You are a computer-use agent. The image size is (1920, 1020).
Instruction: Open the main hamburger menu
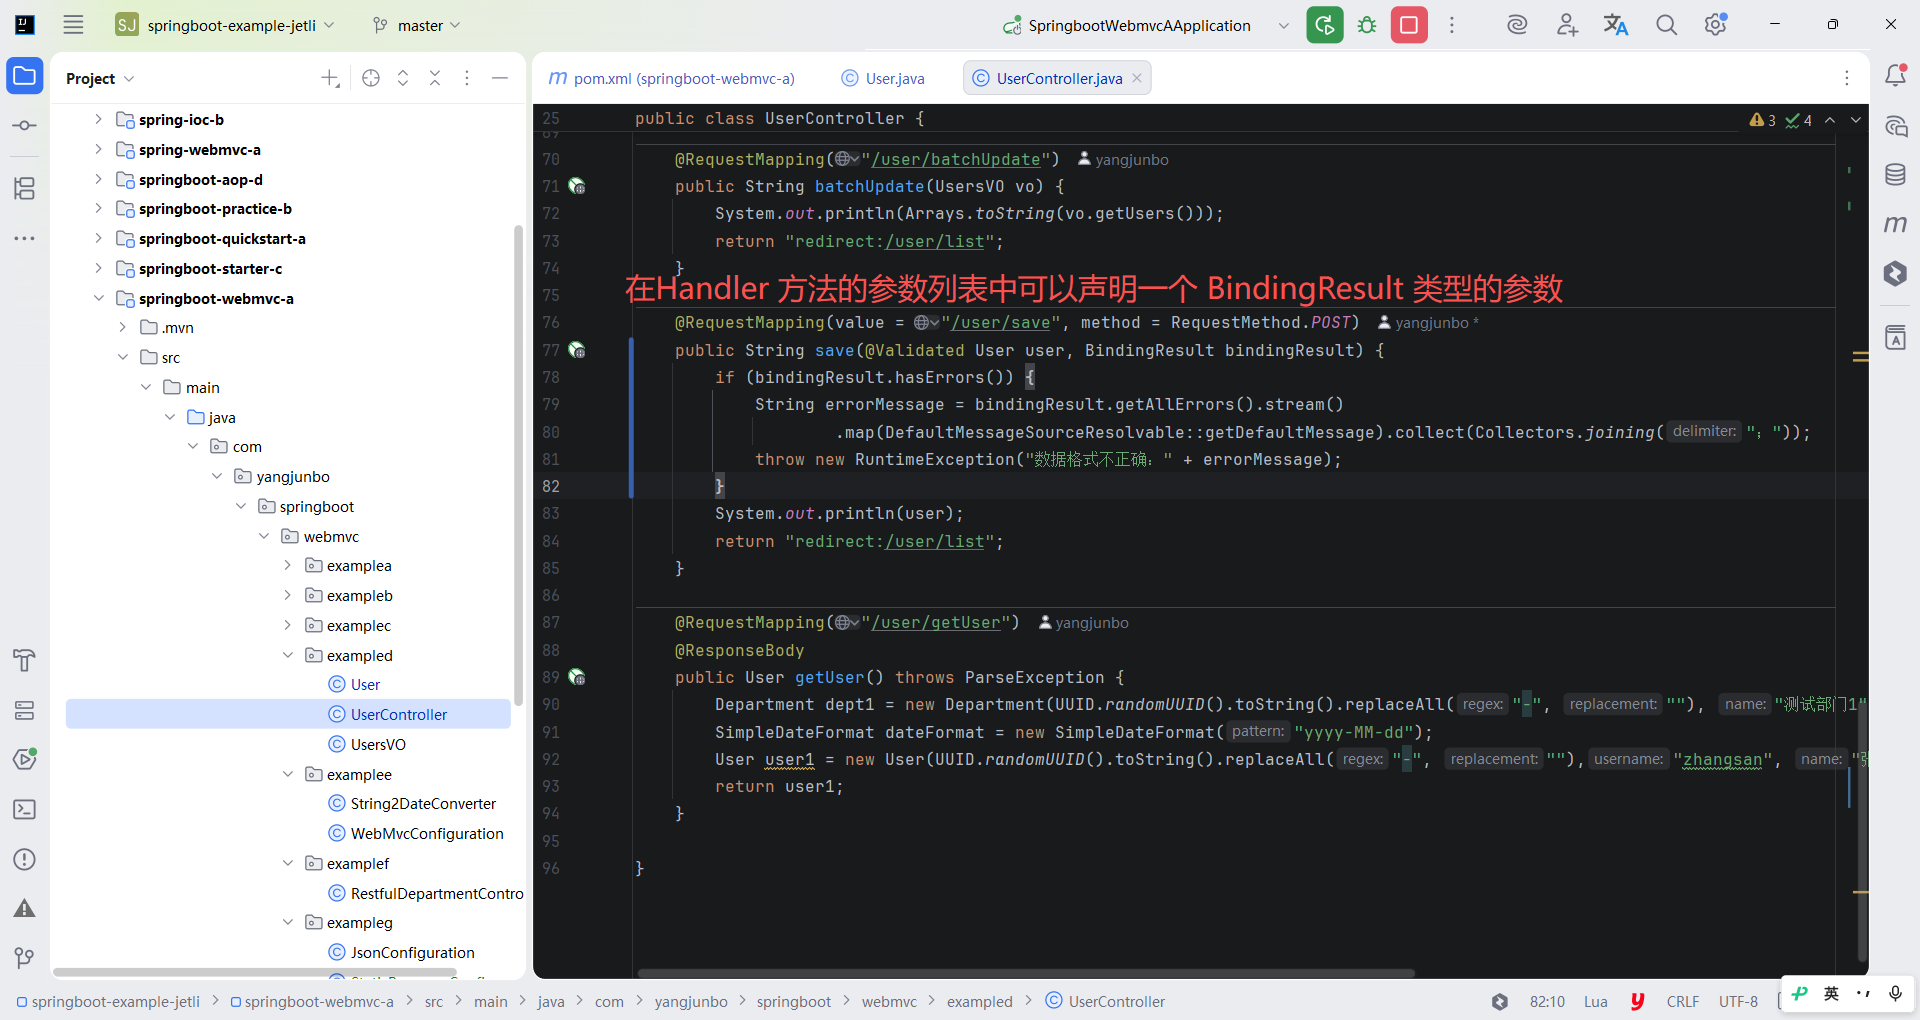point(73,25)
